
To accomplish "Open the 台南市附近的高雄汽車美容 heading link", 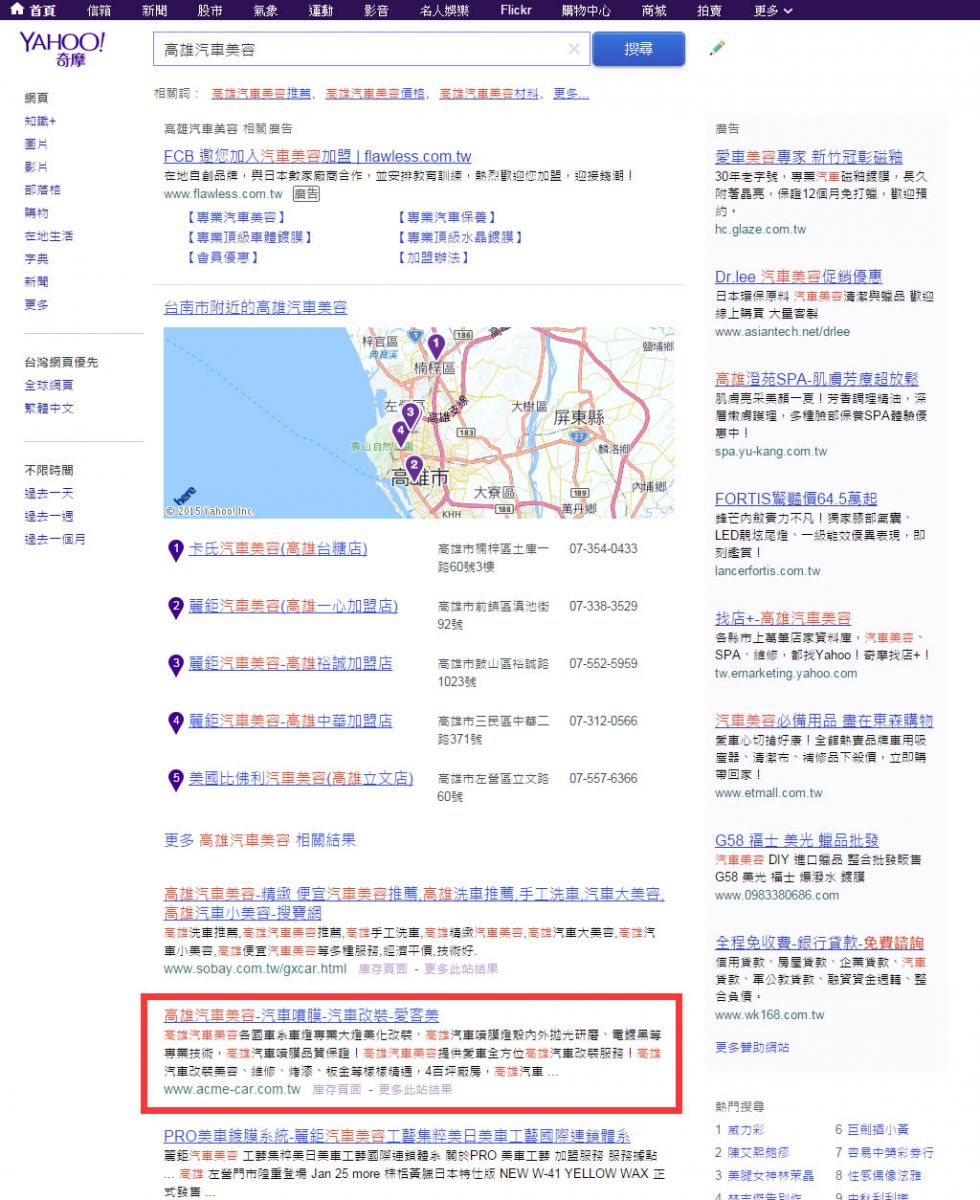I will click(256, 308).
